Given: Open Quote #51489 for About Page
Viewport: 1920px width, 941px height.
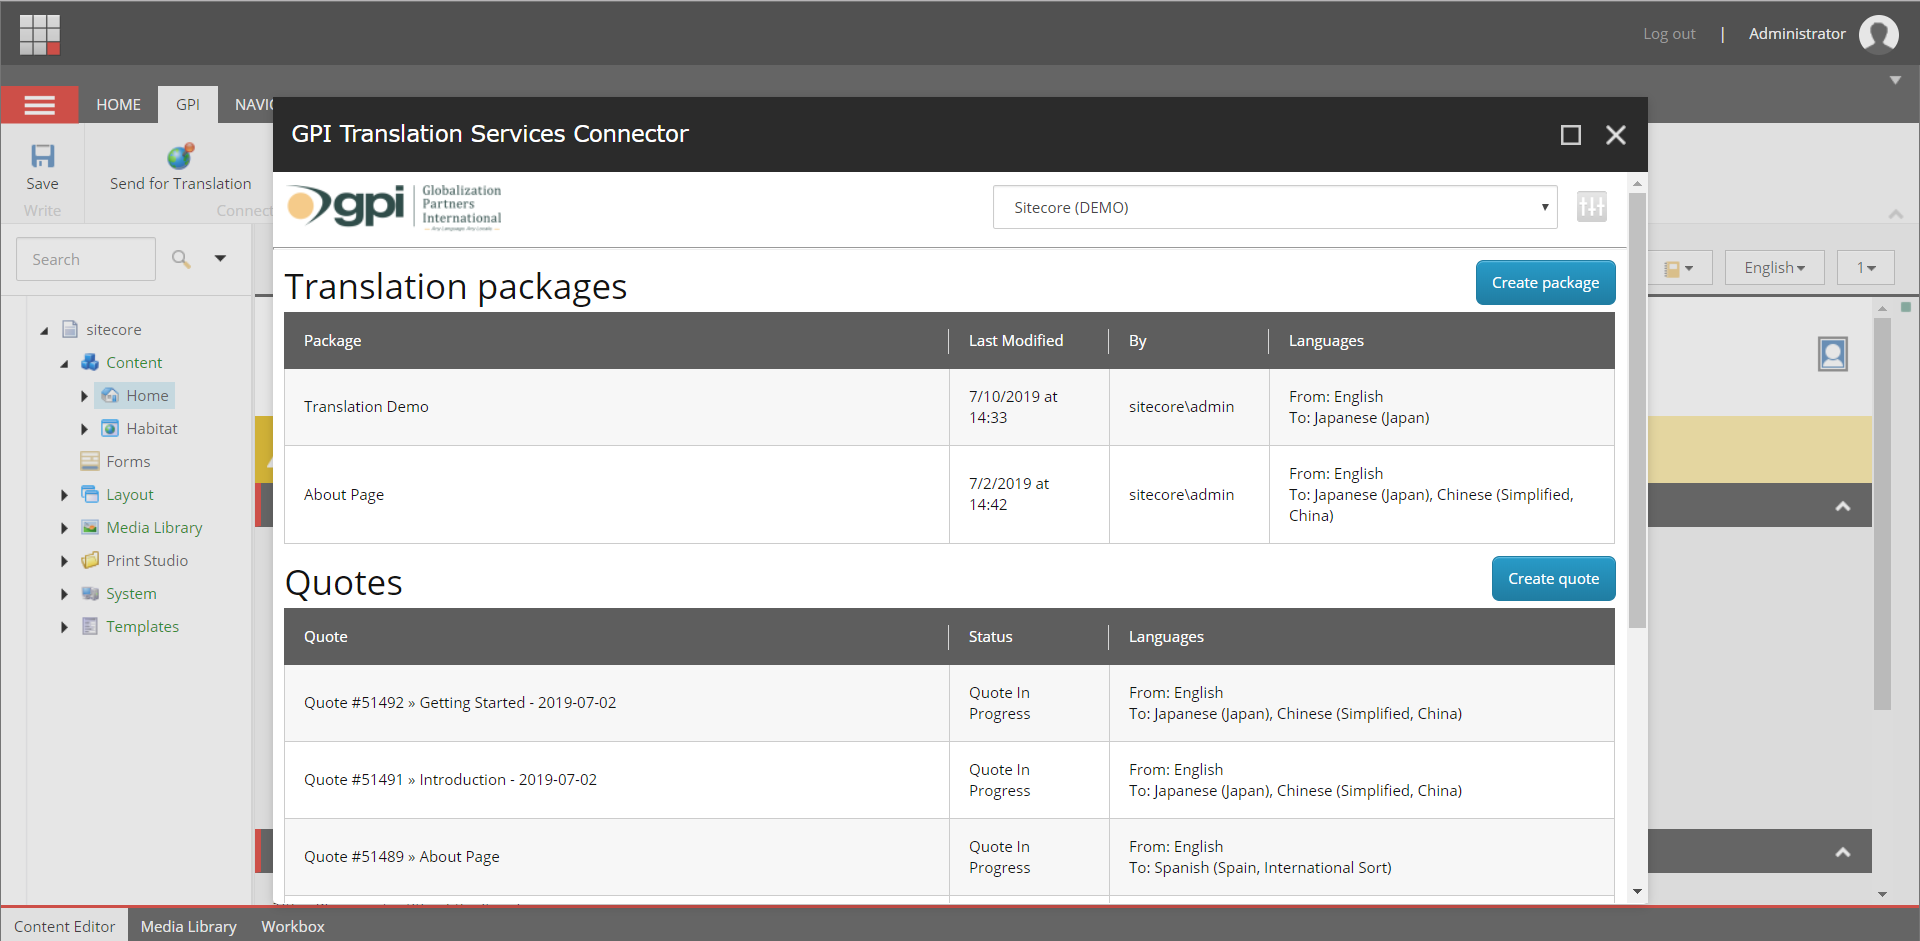Looking at the screenshot, I should click(401, 856).
